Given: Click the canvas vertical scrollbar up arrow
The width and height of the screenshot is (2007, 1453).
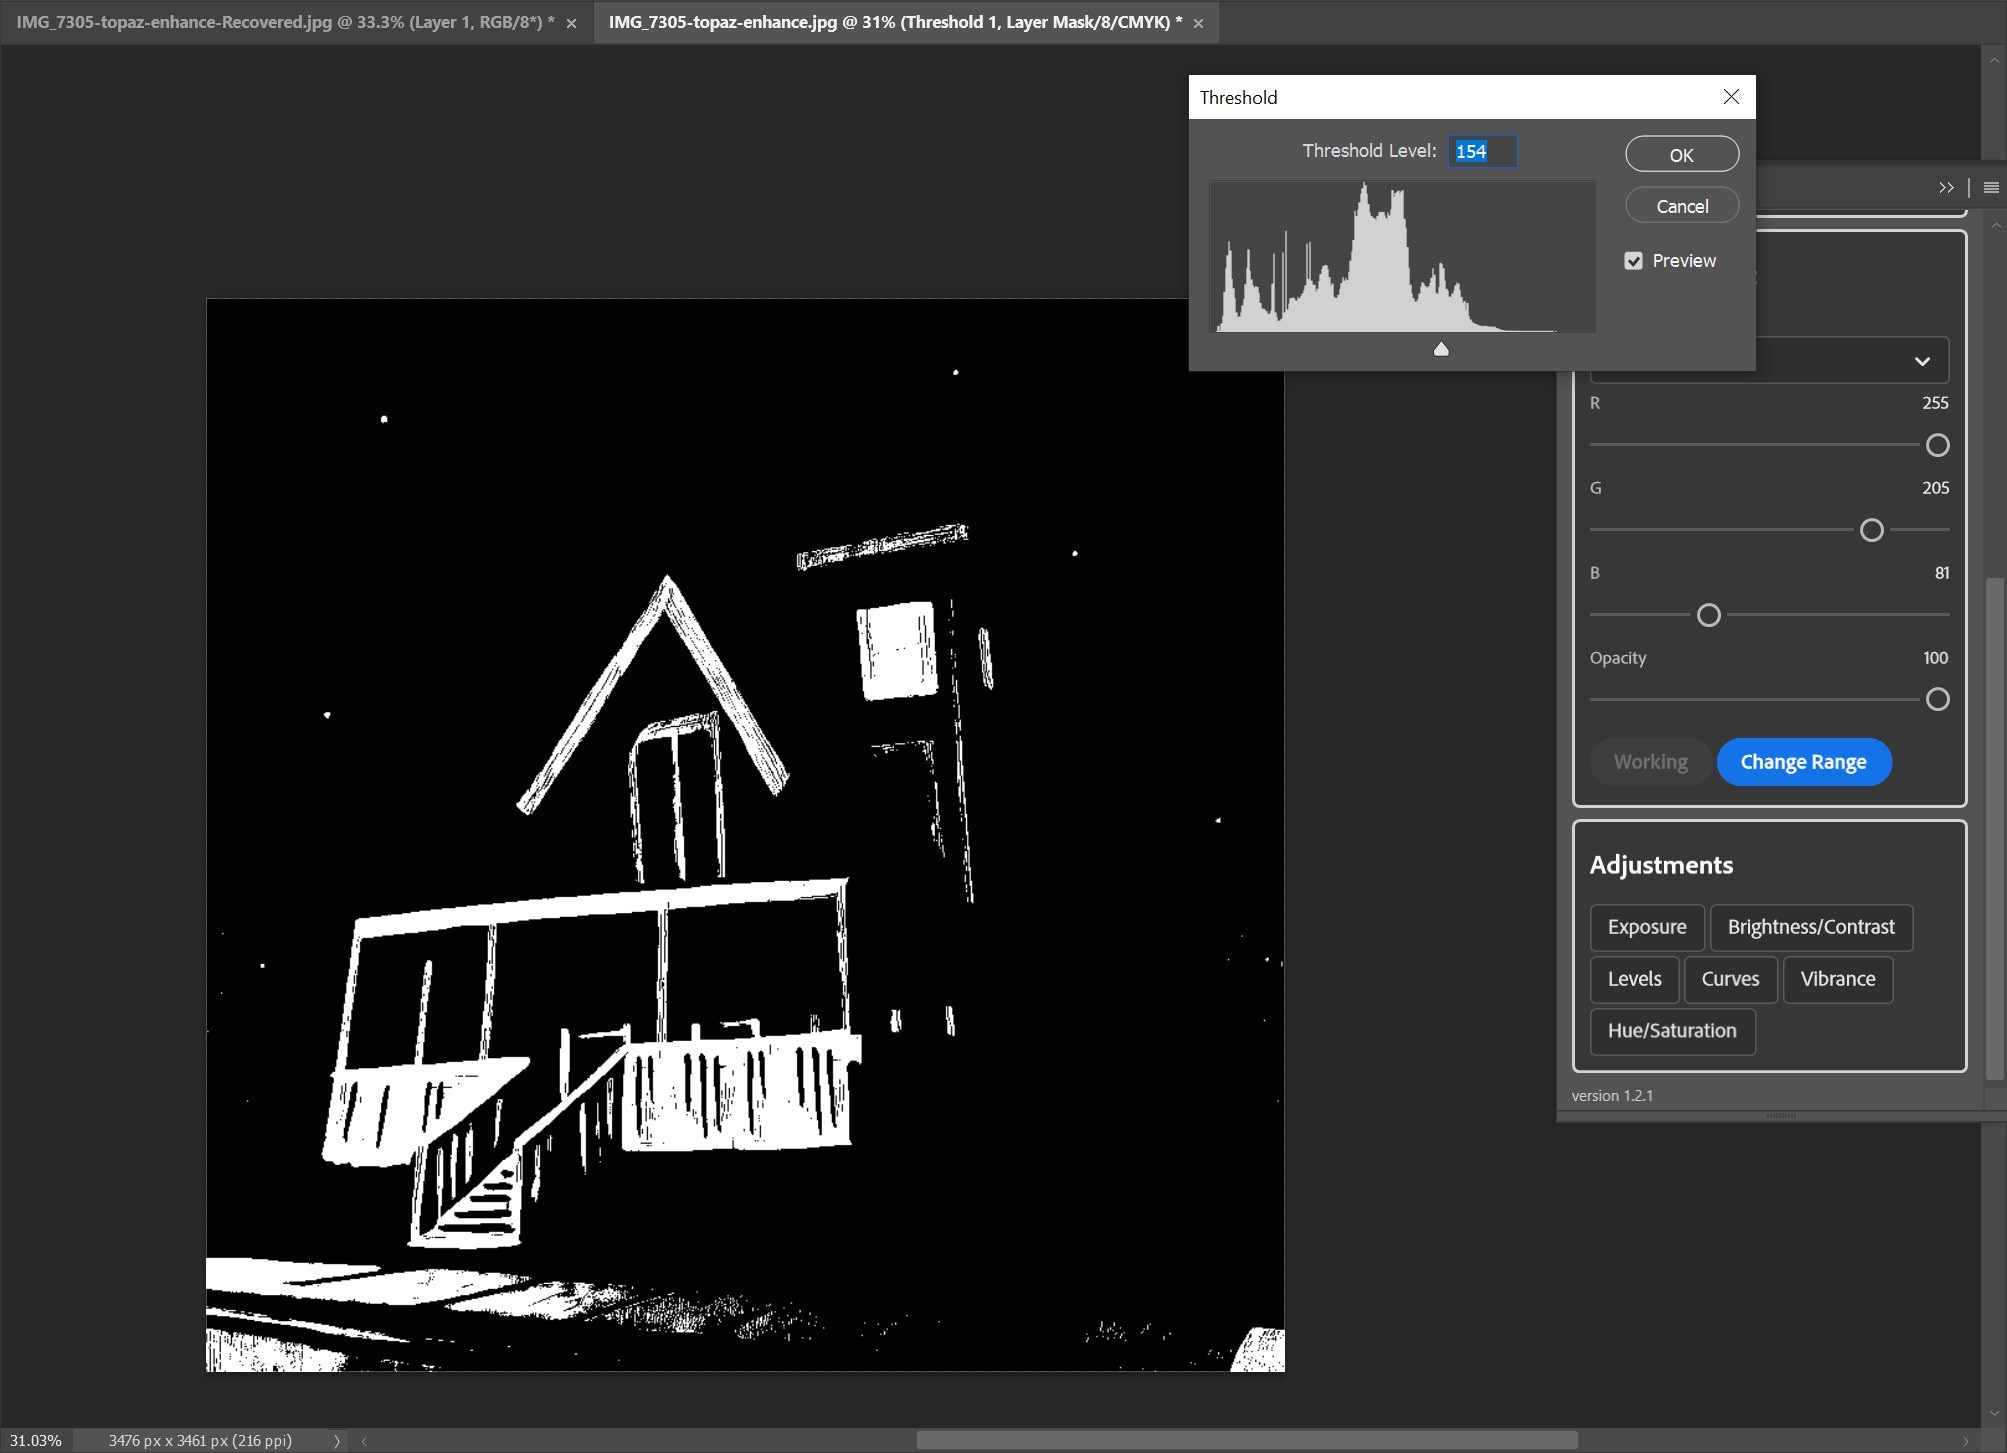Looking at the screenshot, I should click(x=1993, y=60).
